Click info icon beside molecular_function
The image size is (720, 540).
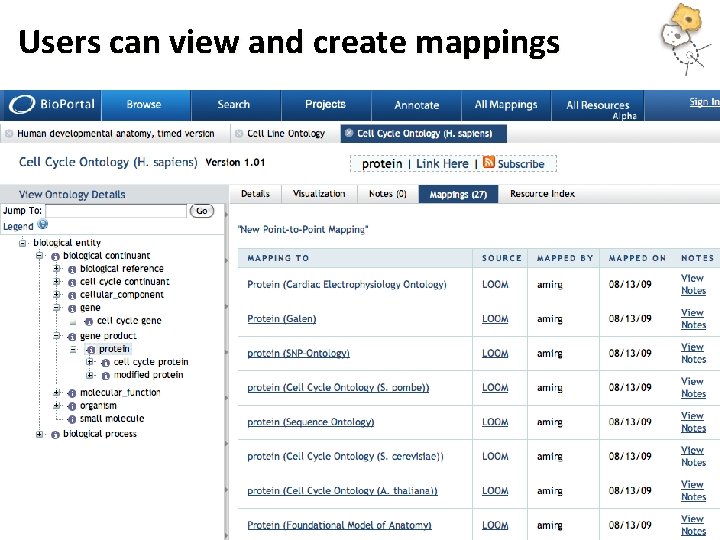[x=72, y=393]
